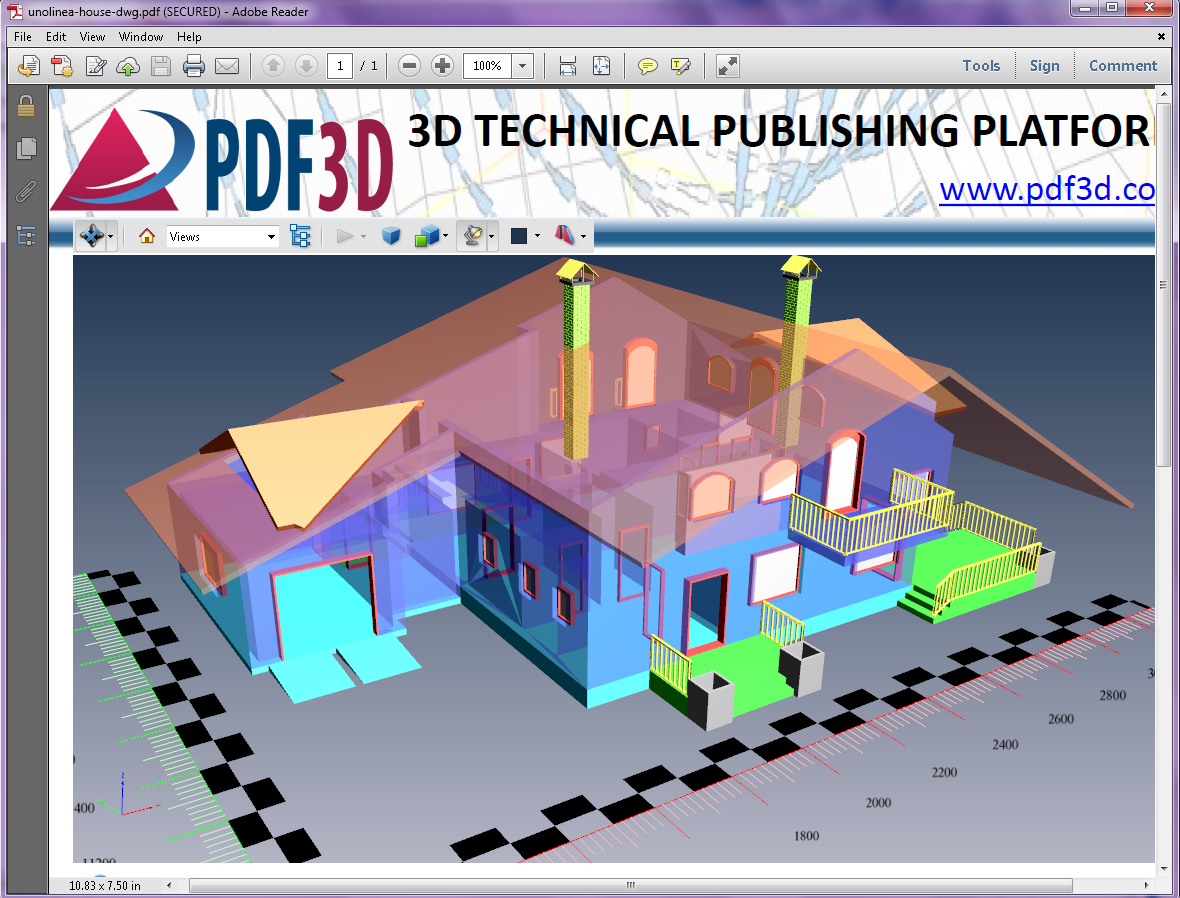Screen dimensions: 1180x898
Task: Open the zoom percentage dropdown
Action: click(x=522, y=66)
